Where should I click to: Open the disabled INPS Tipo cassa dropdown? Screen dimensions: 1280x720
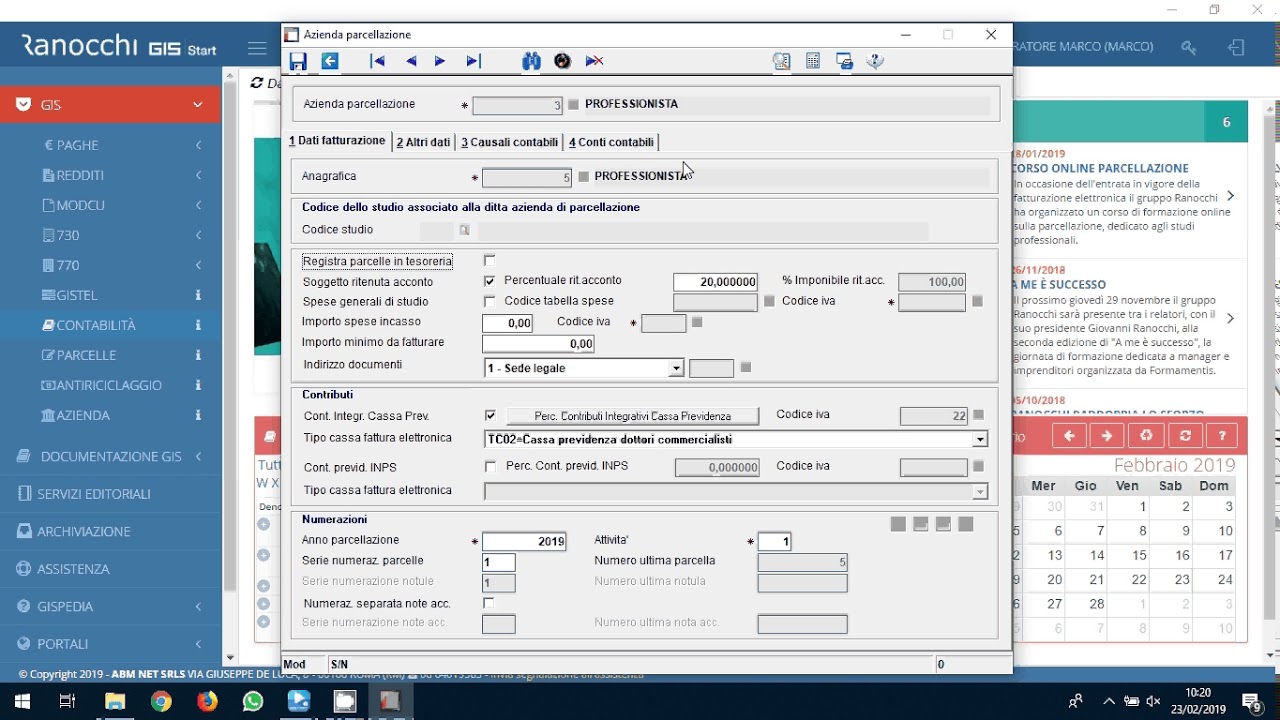pyautogui.click(x=980, y=491)
